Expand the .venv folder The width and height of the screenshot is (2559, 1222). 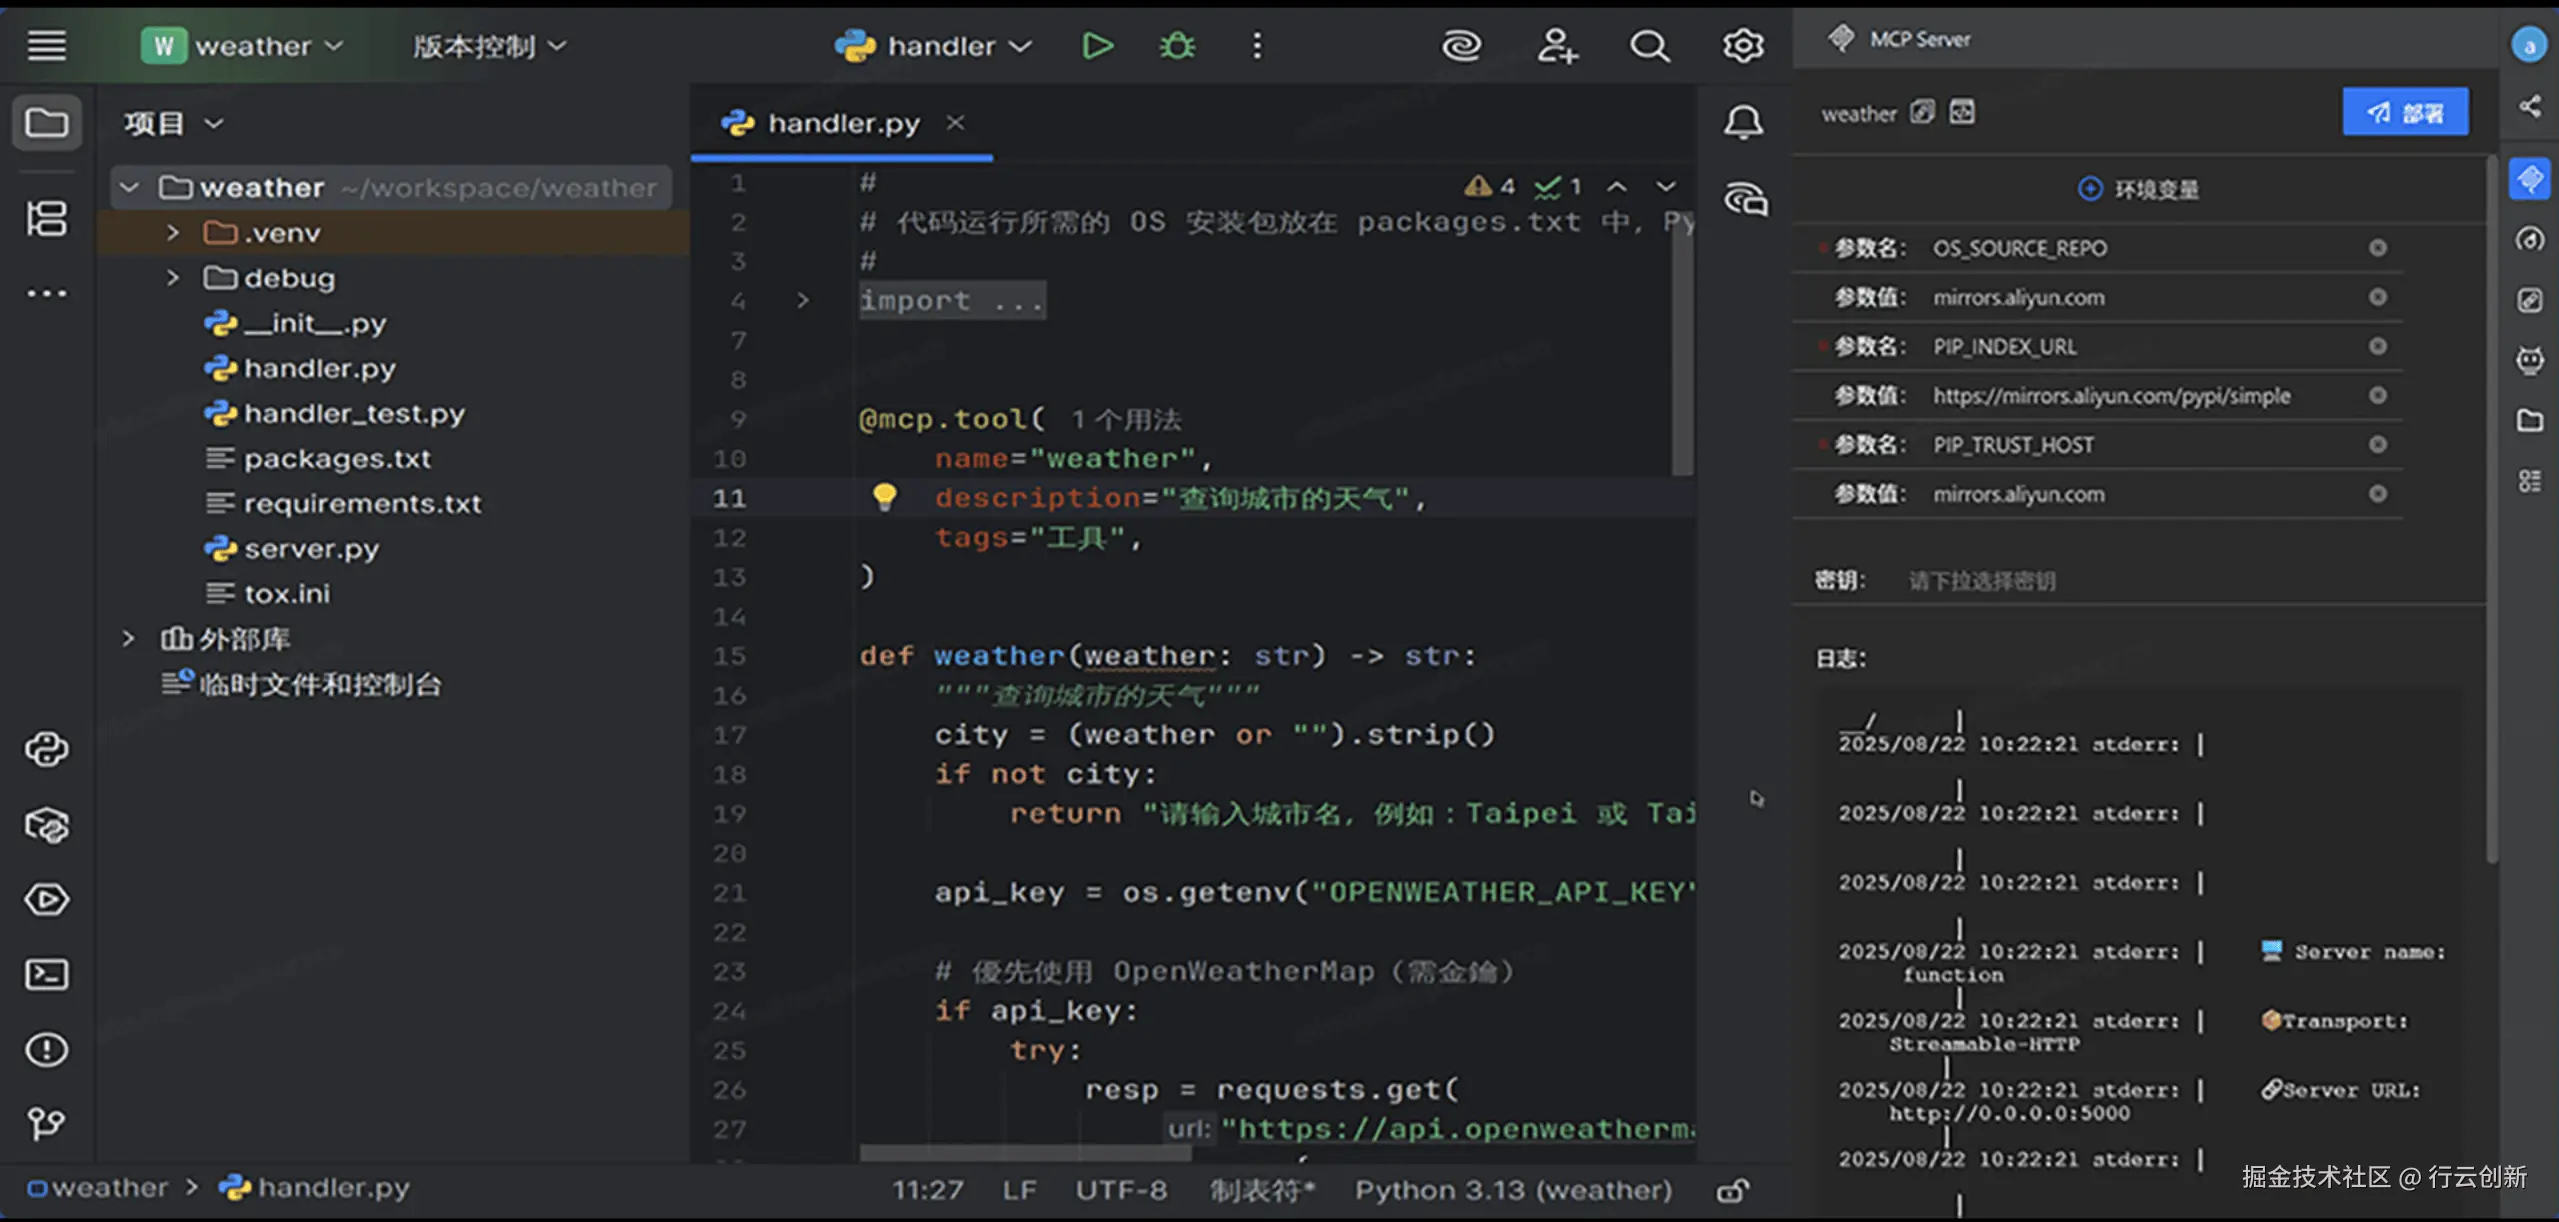173,233
